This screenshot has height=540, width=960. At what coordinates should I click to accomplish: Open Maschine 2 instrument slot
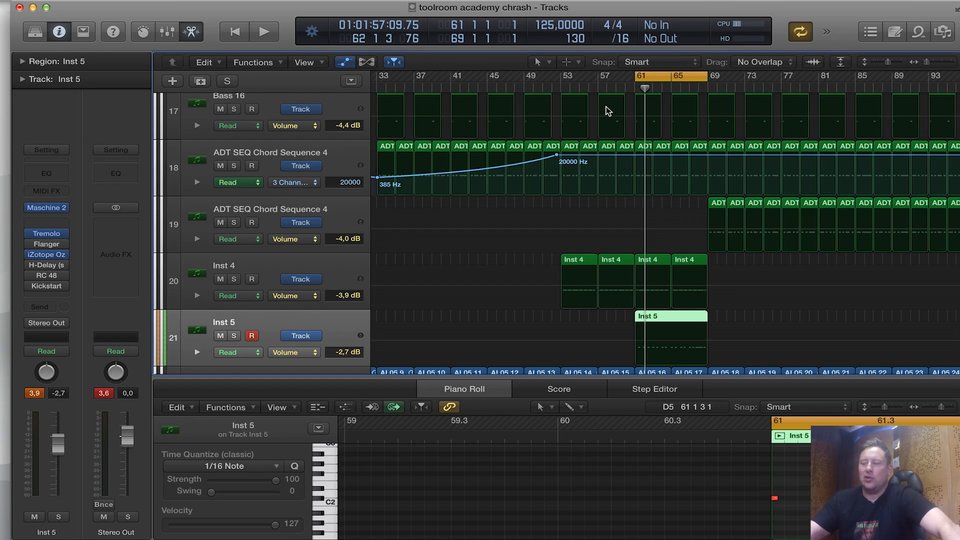point(47,208)
